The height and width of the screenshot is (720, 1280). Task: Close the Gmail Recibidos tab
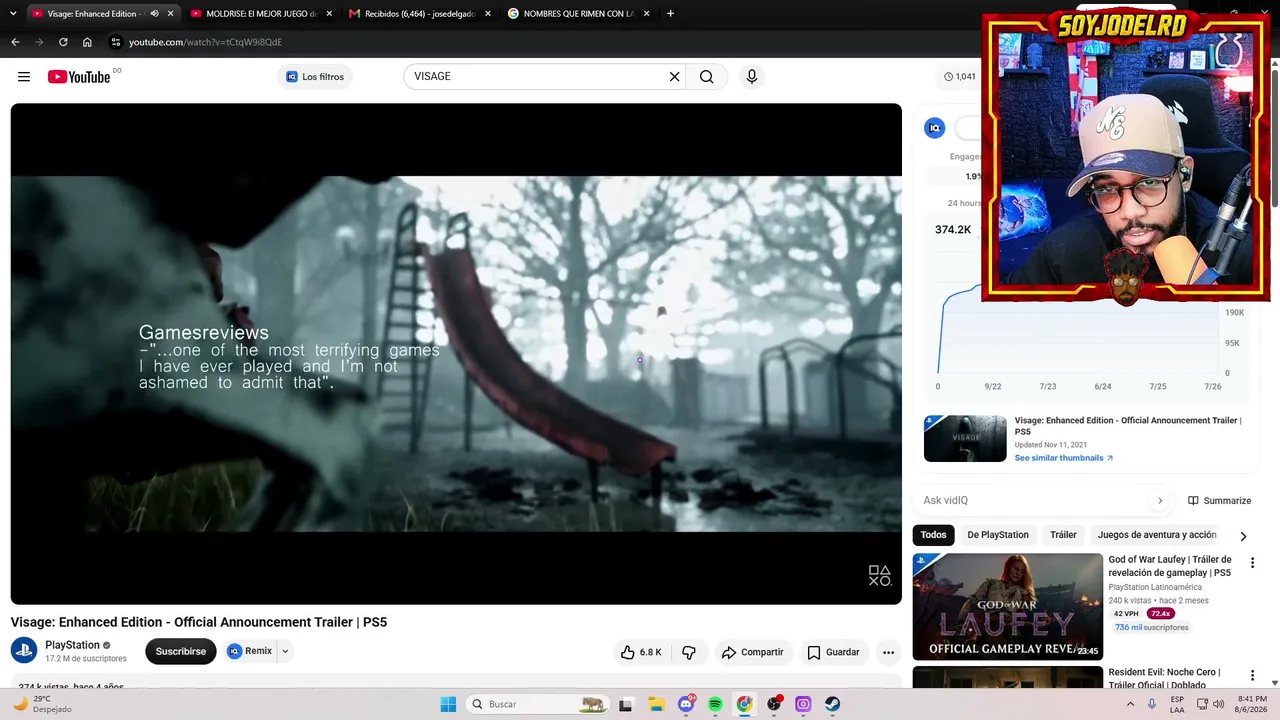point(488,14)
